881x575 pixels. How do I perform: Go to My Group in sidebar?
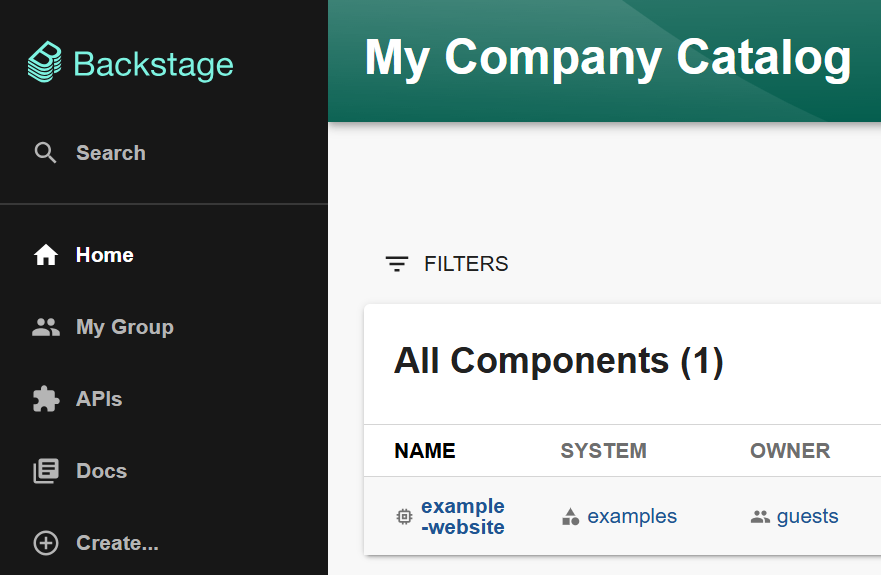coord(125,327)
